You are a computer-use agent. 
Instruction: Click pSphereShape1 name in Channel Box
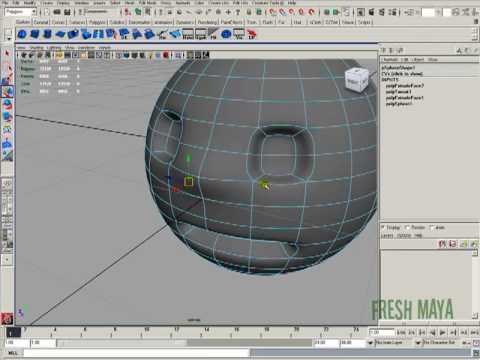point(398,68)
